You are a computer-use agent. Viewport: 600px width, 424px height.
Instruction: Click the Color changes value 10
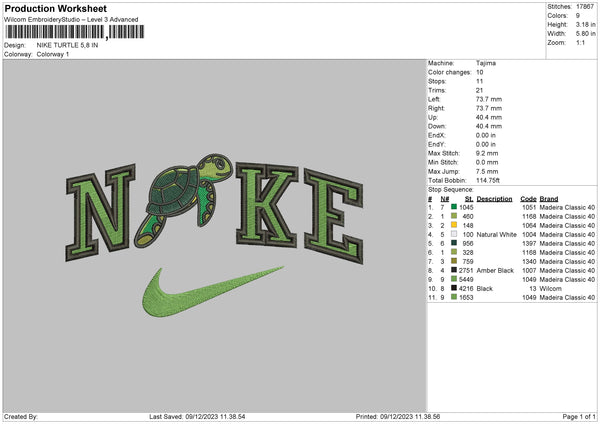tap(479, 72)
